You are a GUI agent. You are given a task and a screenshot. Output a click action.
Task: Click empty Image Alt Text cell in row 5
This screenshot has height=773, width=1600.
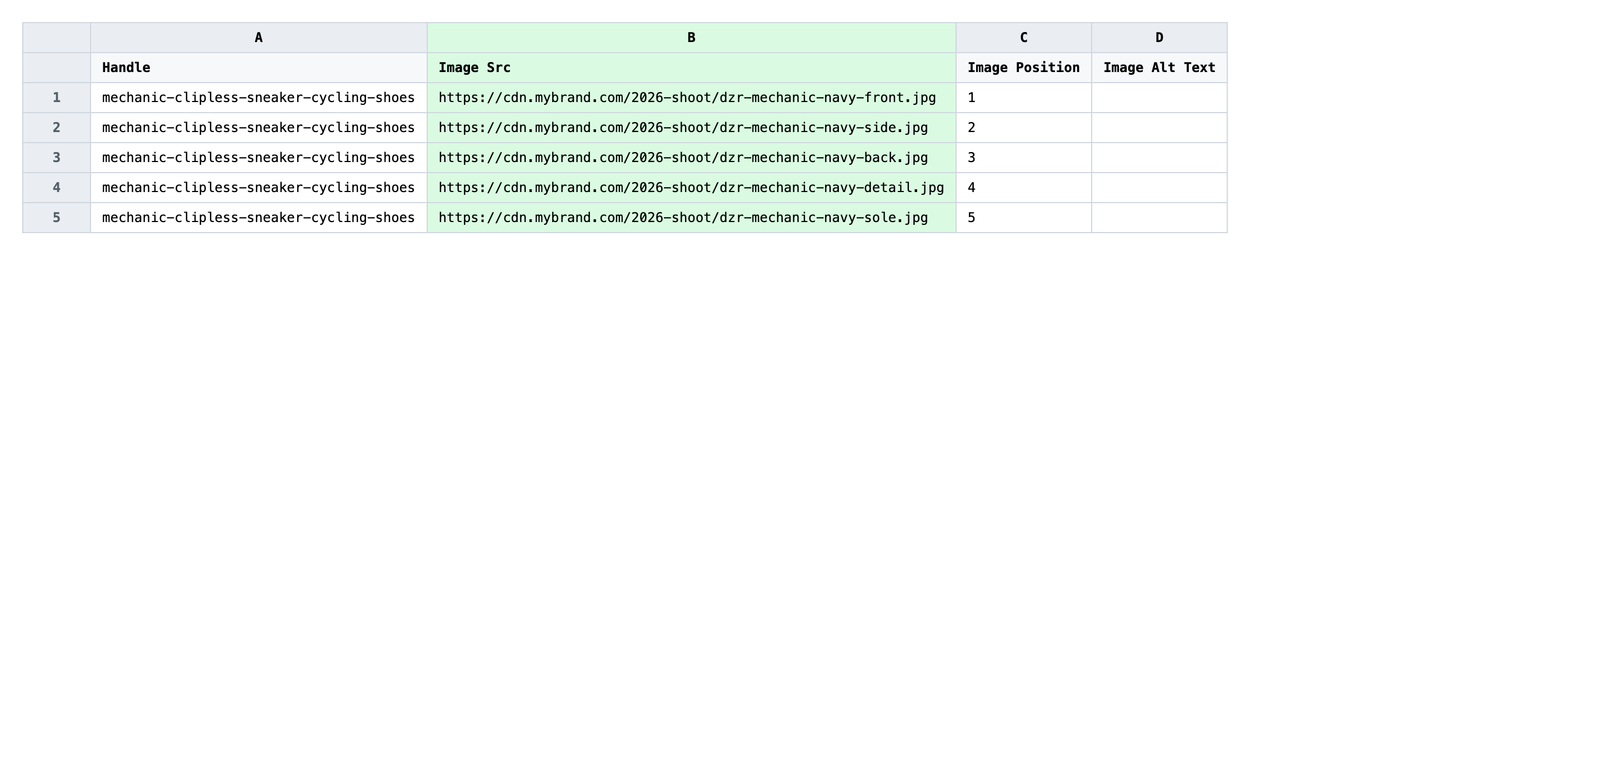tap(1159, 218)
